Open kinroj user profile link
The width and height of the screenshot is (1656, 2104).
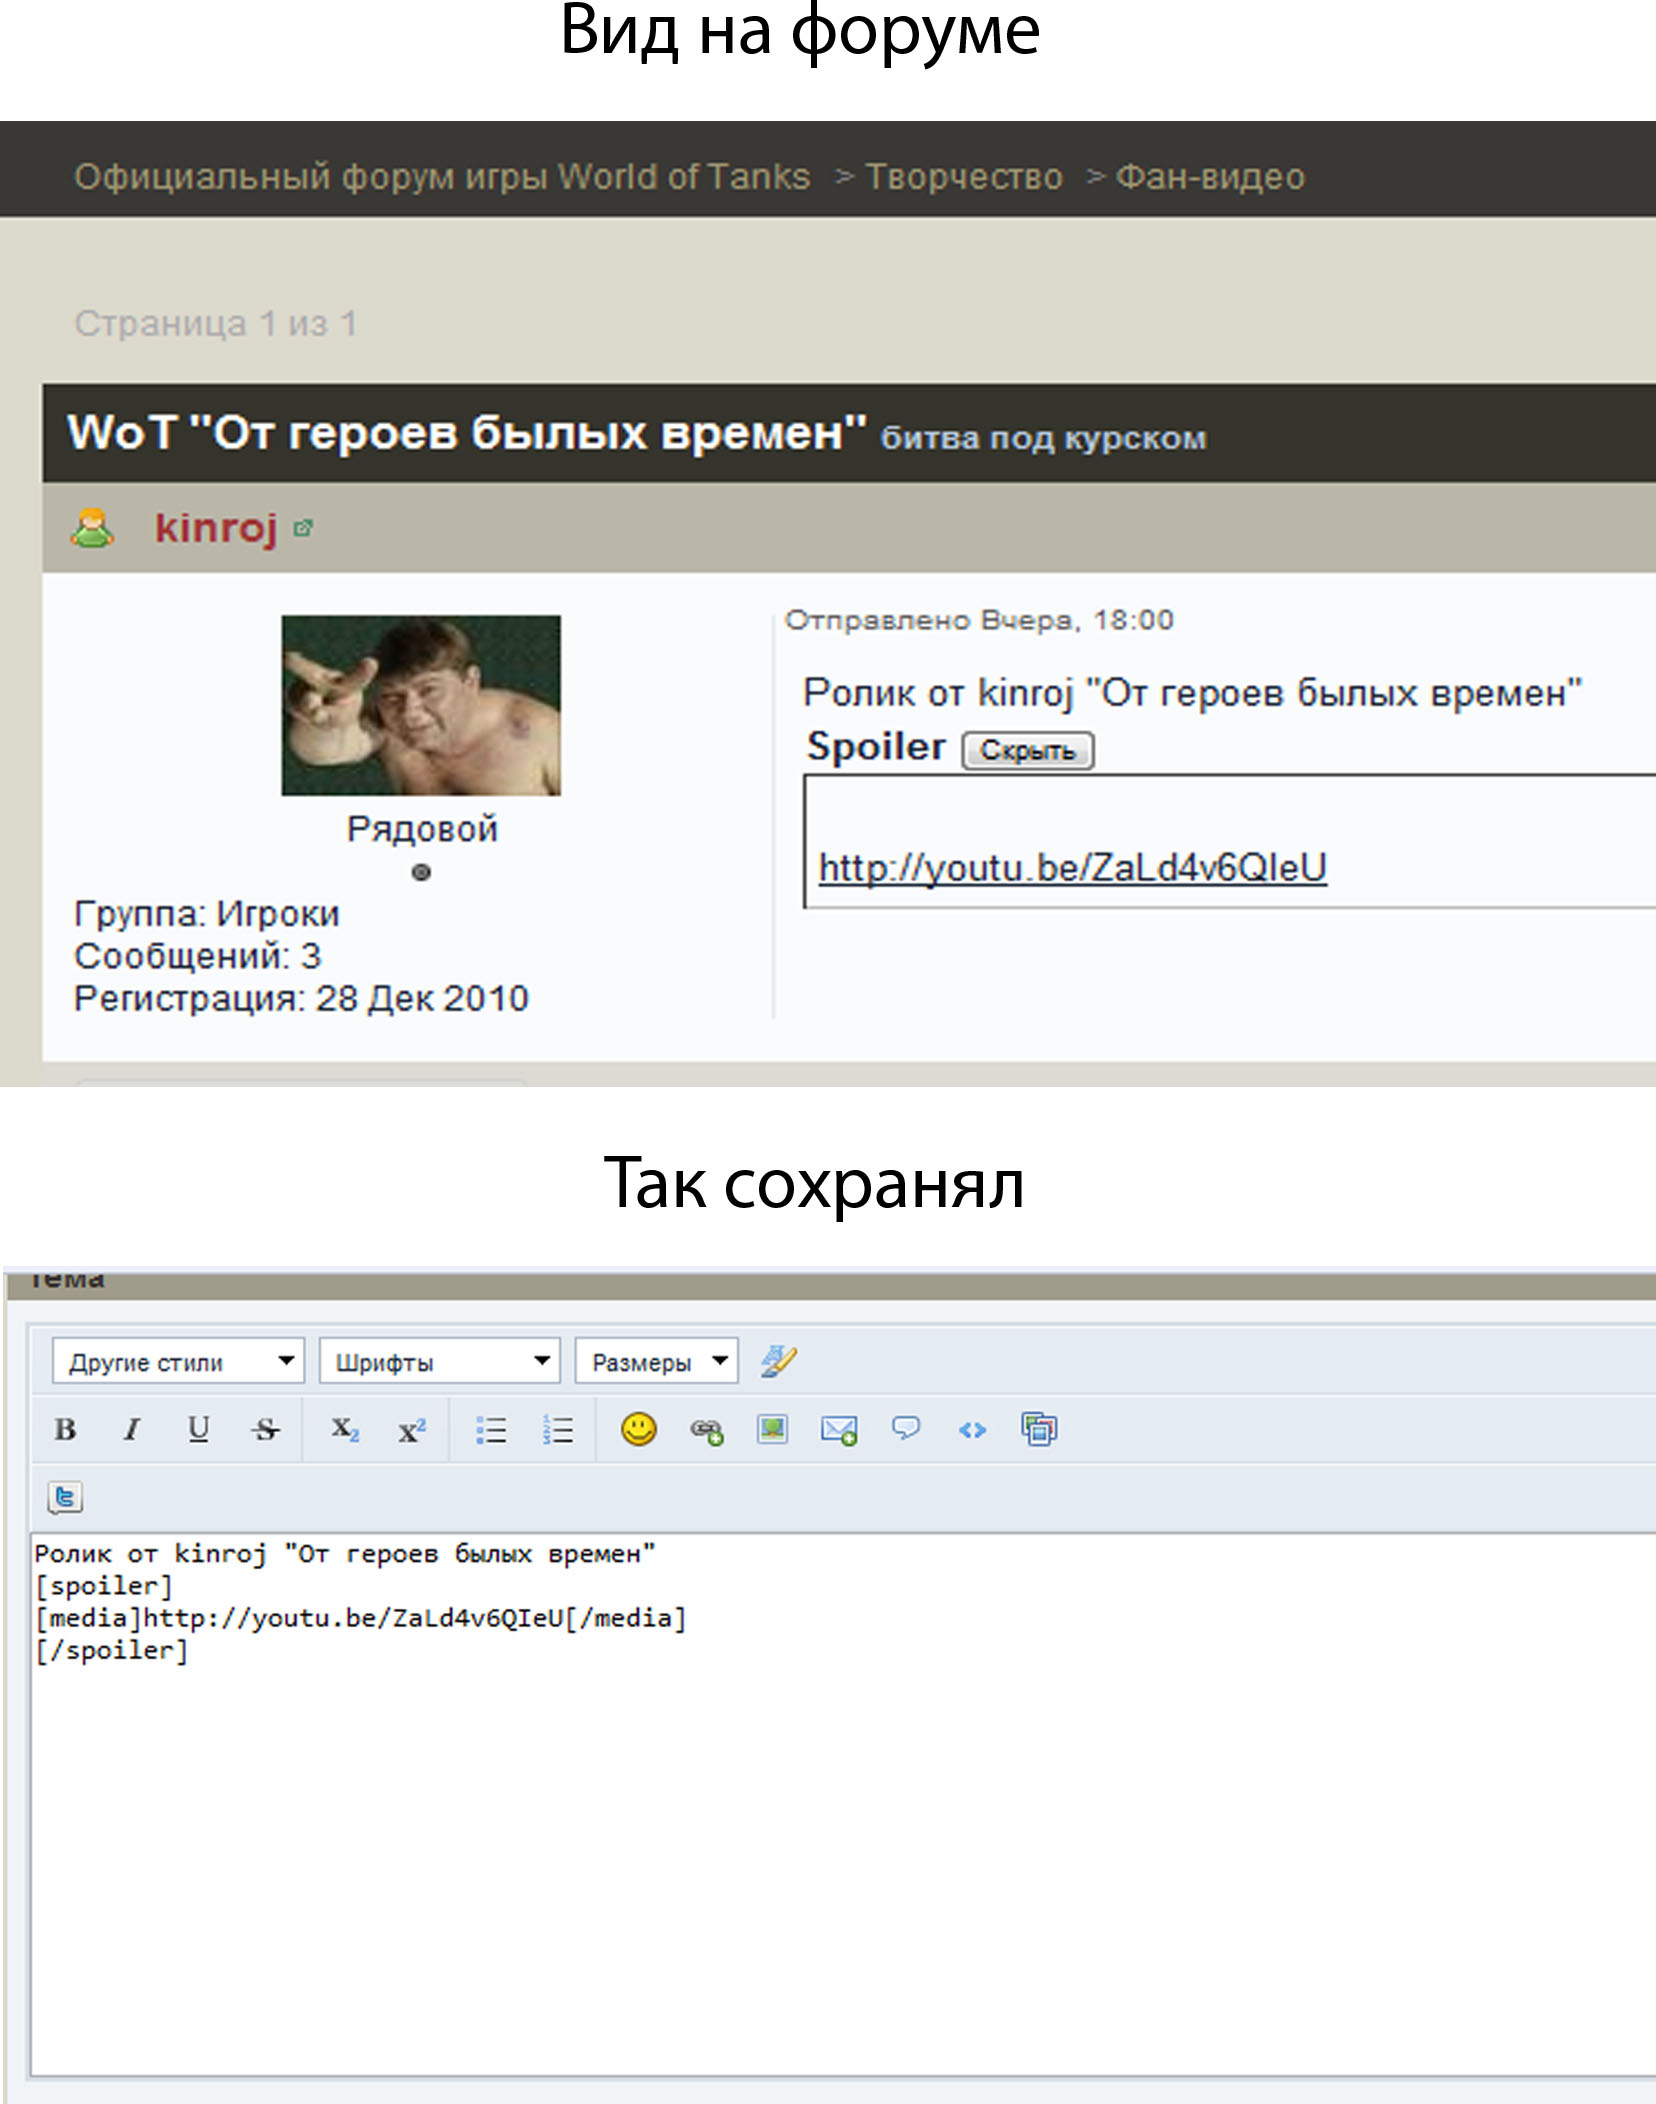coord(216,528)
